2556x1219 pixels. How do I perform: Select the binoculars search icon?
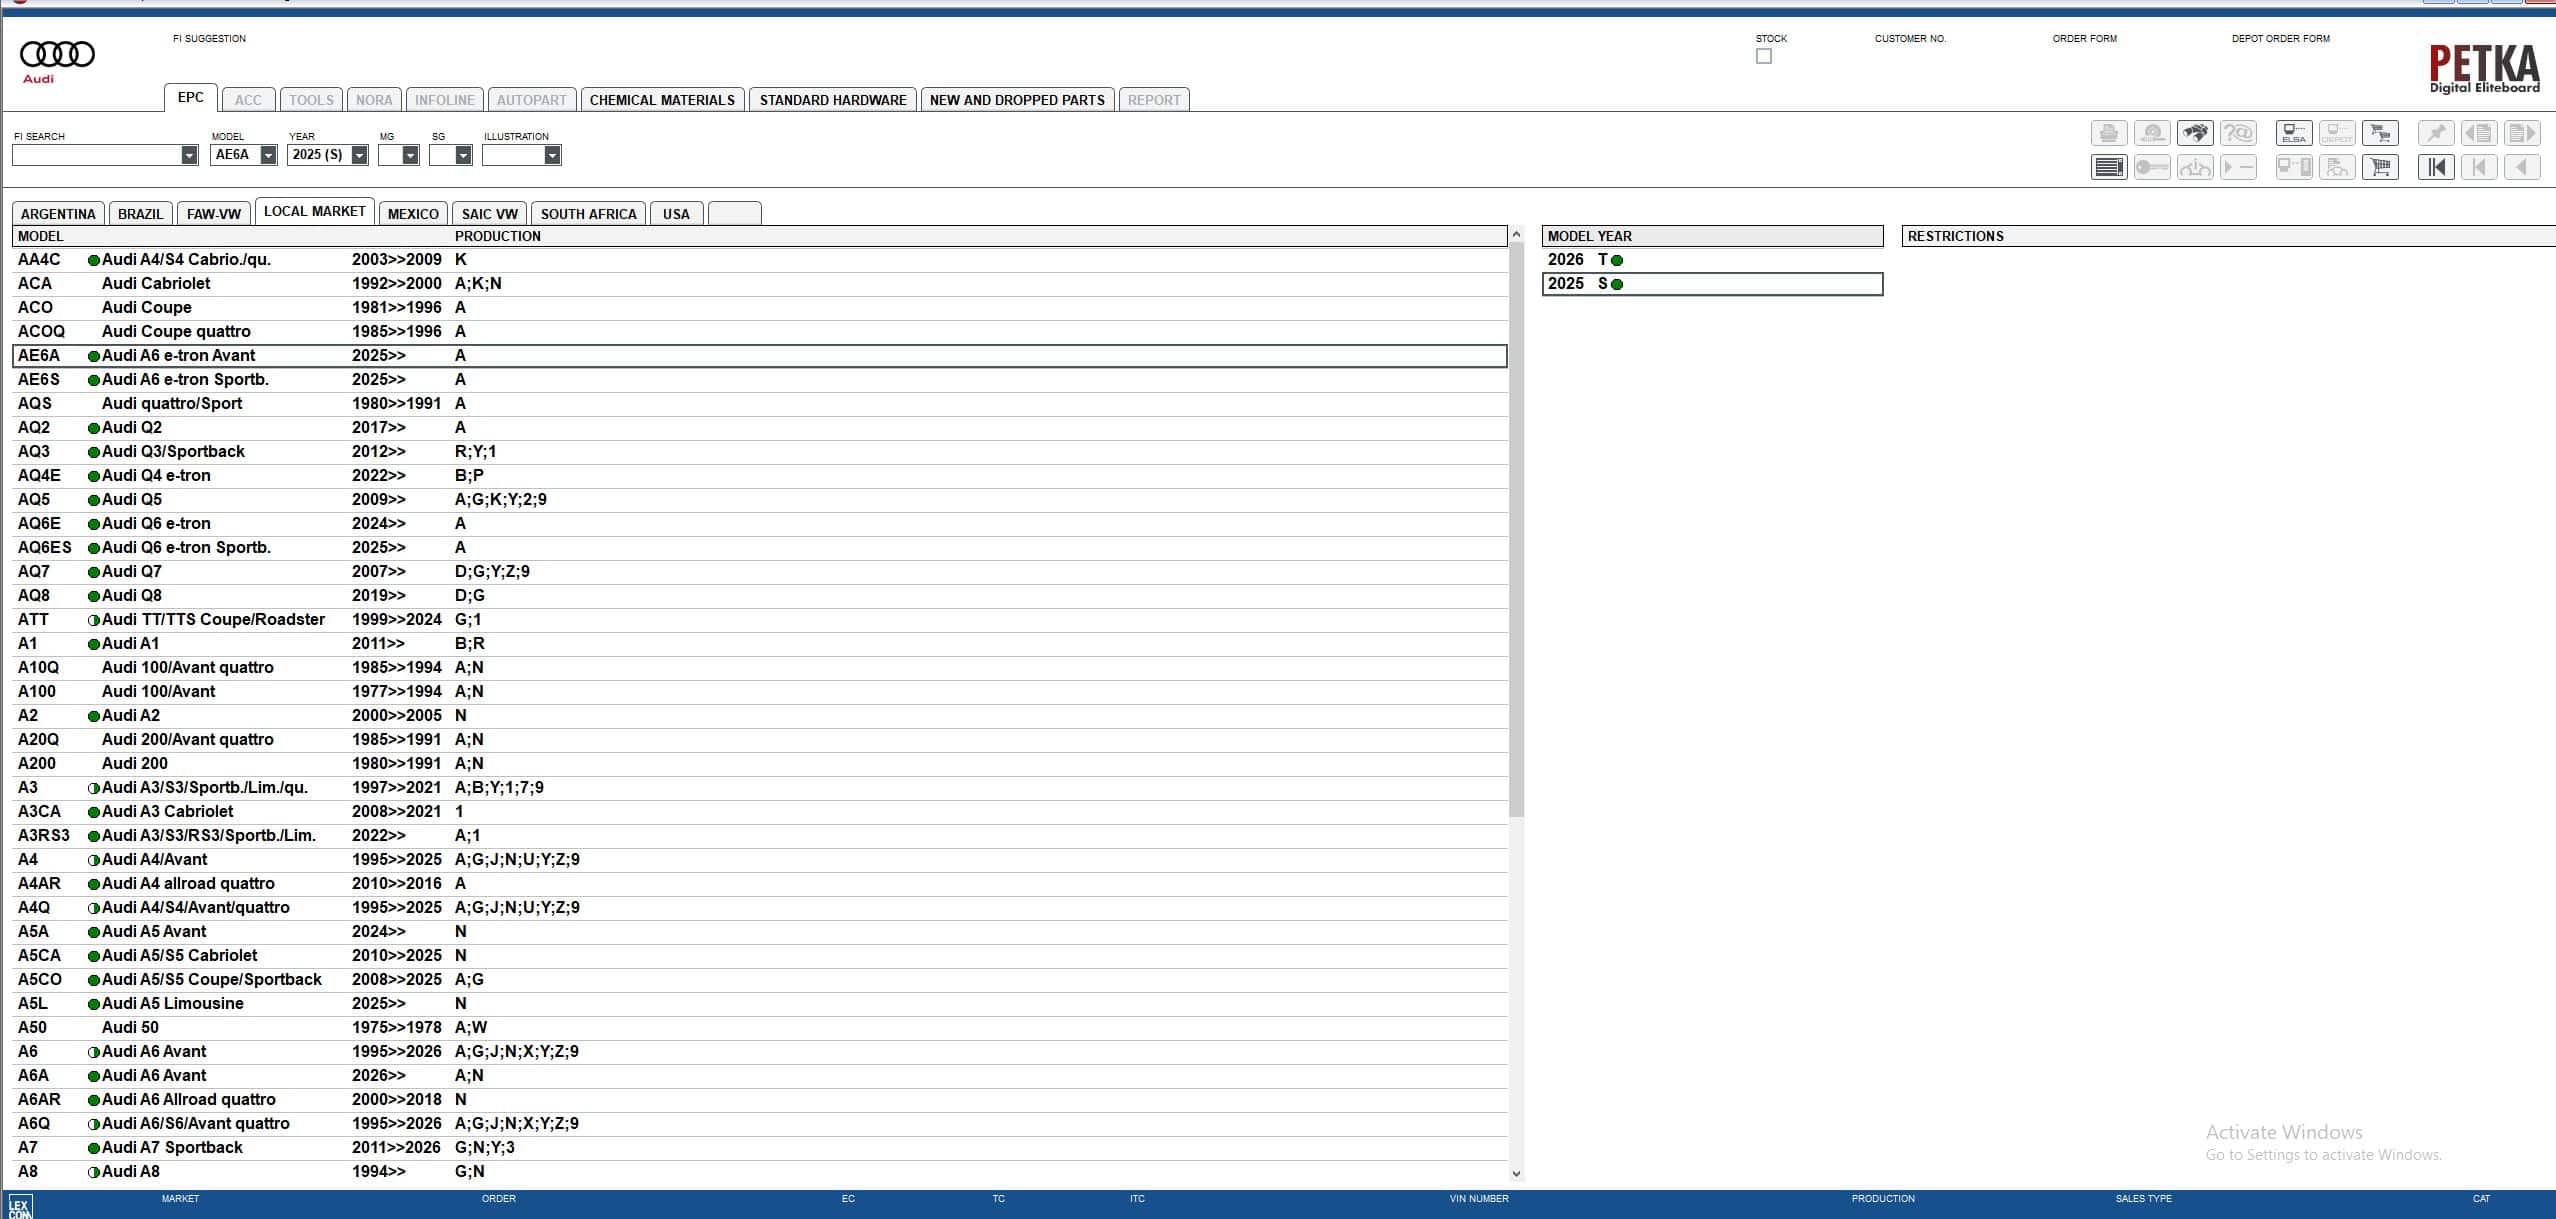coord(2196,133)
